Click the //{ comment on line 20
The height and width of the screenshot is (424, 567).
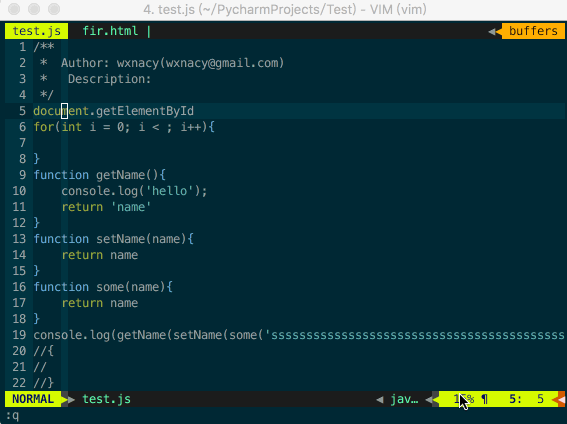[x=43, y=351]
